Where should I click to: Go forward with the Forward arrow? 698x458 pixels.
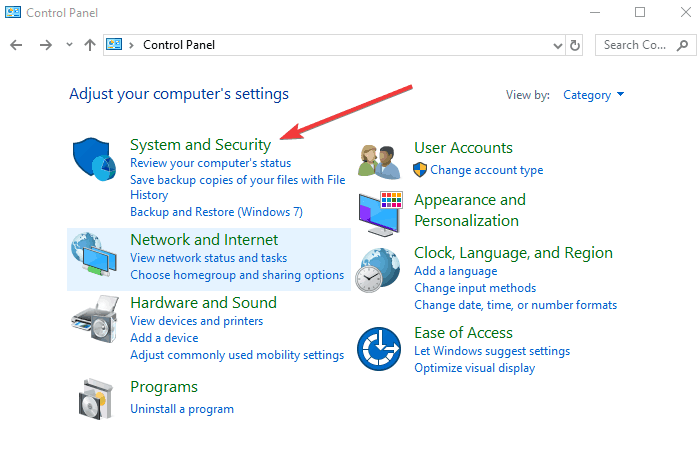coord(45,45)
